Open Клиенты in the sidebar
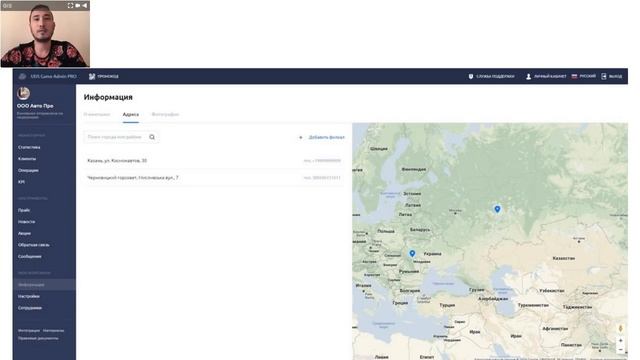Viewport: 640px width, 360px height. point(27,159)
